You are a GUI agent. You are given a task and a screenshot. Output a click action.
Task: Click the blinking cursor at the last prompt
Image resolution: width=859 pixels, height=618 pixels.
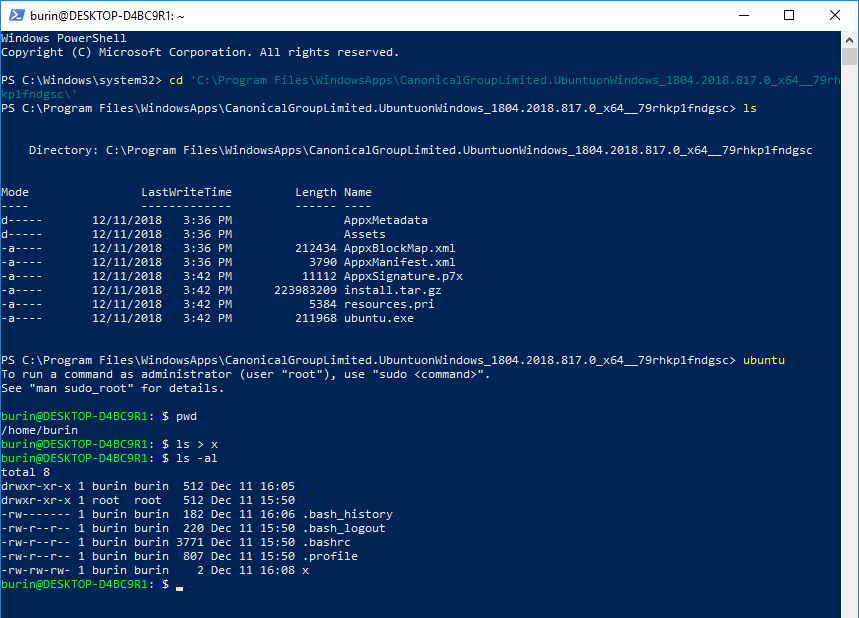pyautogui.click(x=179, y=586)
